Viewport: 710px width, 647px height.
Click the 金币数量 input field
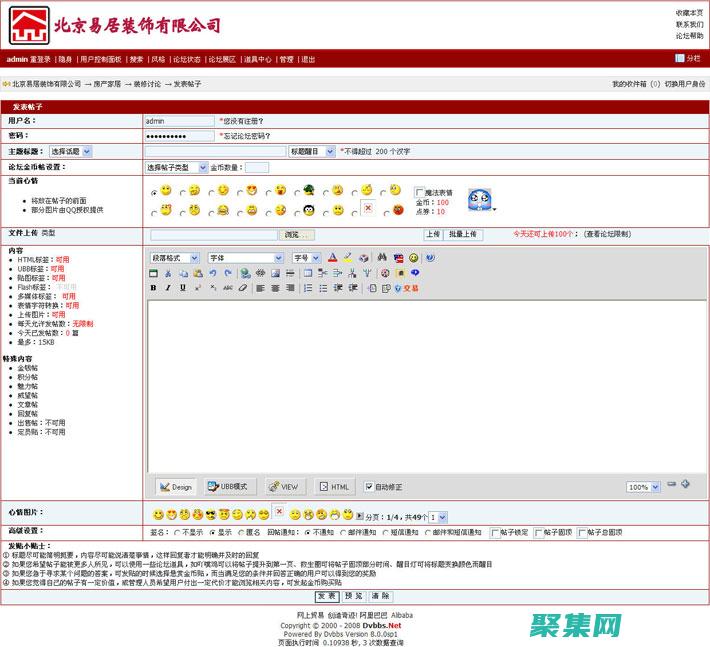coord(257,167)
